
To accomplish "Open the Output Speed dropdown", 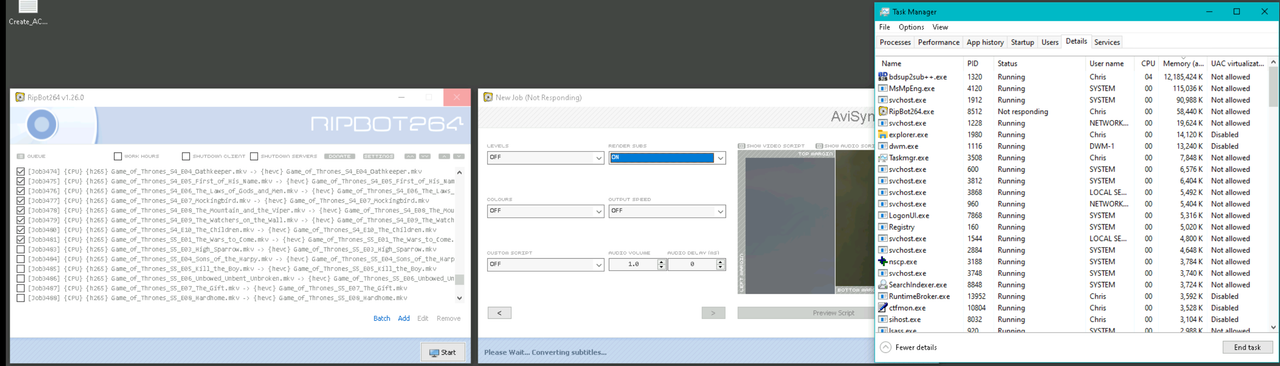I will click(666, 211).
